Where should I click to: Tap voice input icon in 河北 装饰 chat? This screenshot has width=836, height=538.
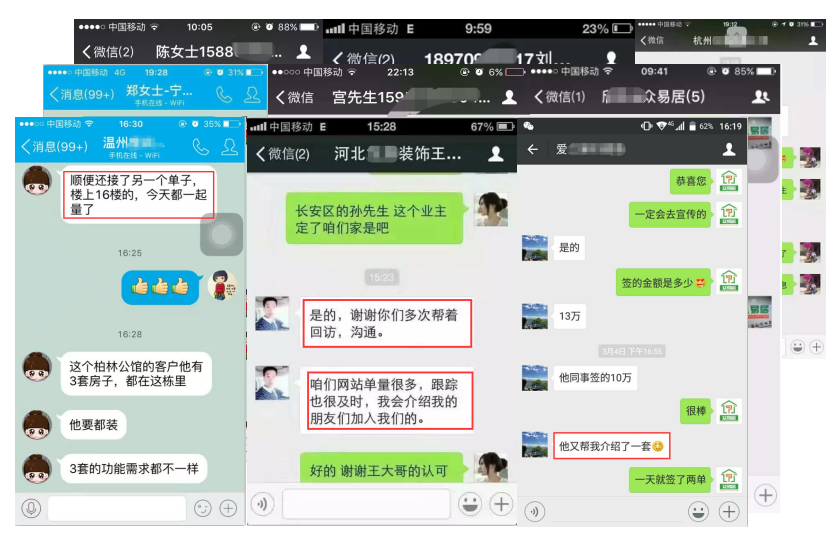coord(263,504)
